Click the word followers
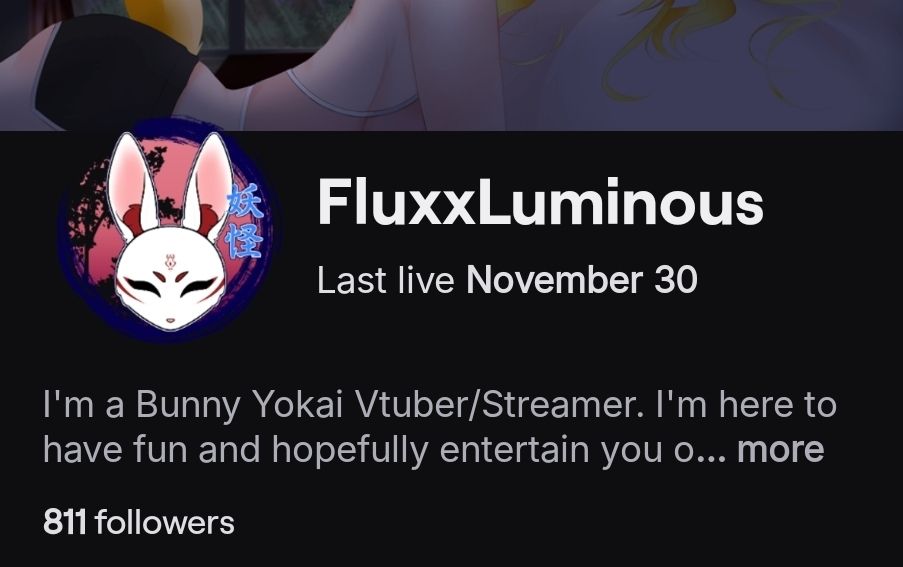This screenshot has height=567, width=903. pyautogui.click(x=165, y=522)
